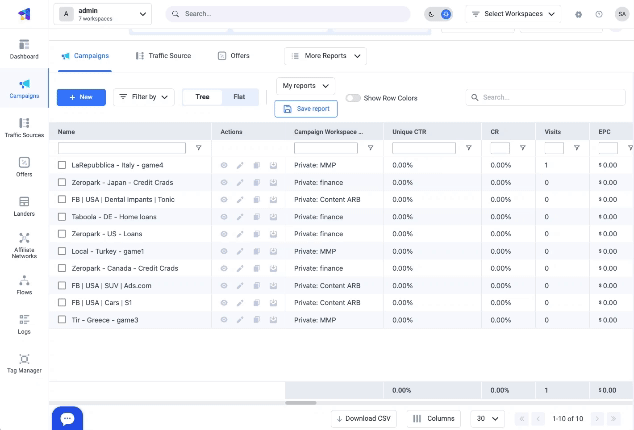634x430 pixels.
Task: Click the top global Search field
Action: (288, 14)
